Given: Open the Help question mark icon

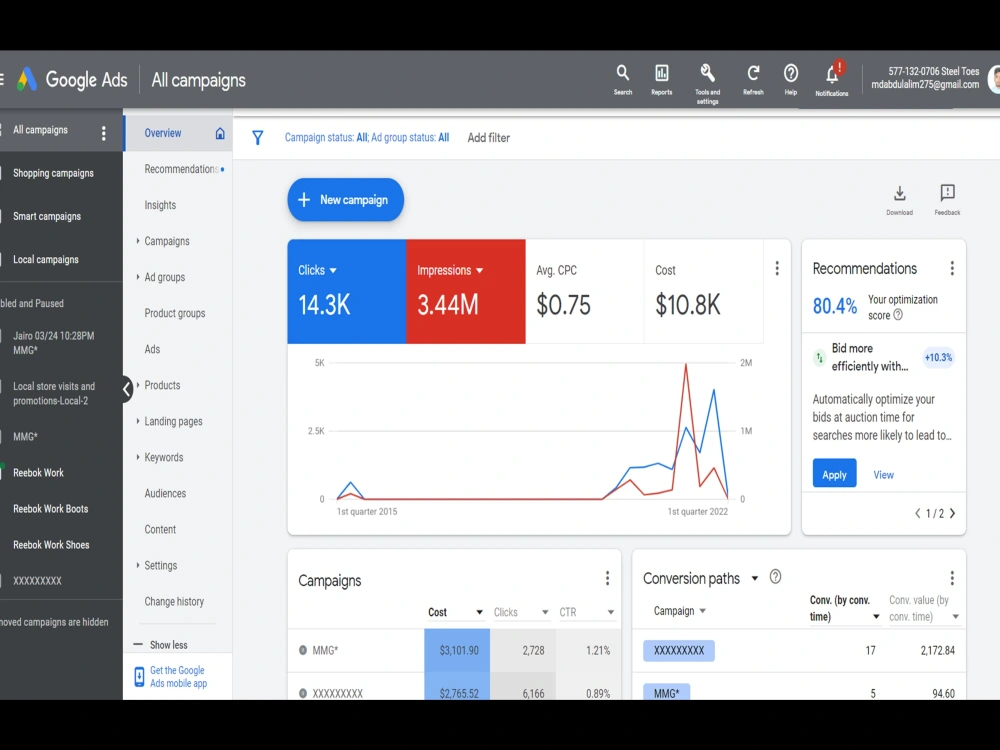Looking at the screenshot, I should (x=791, y=80).
